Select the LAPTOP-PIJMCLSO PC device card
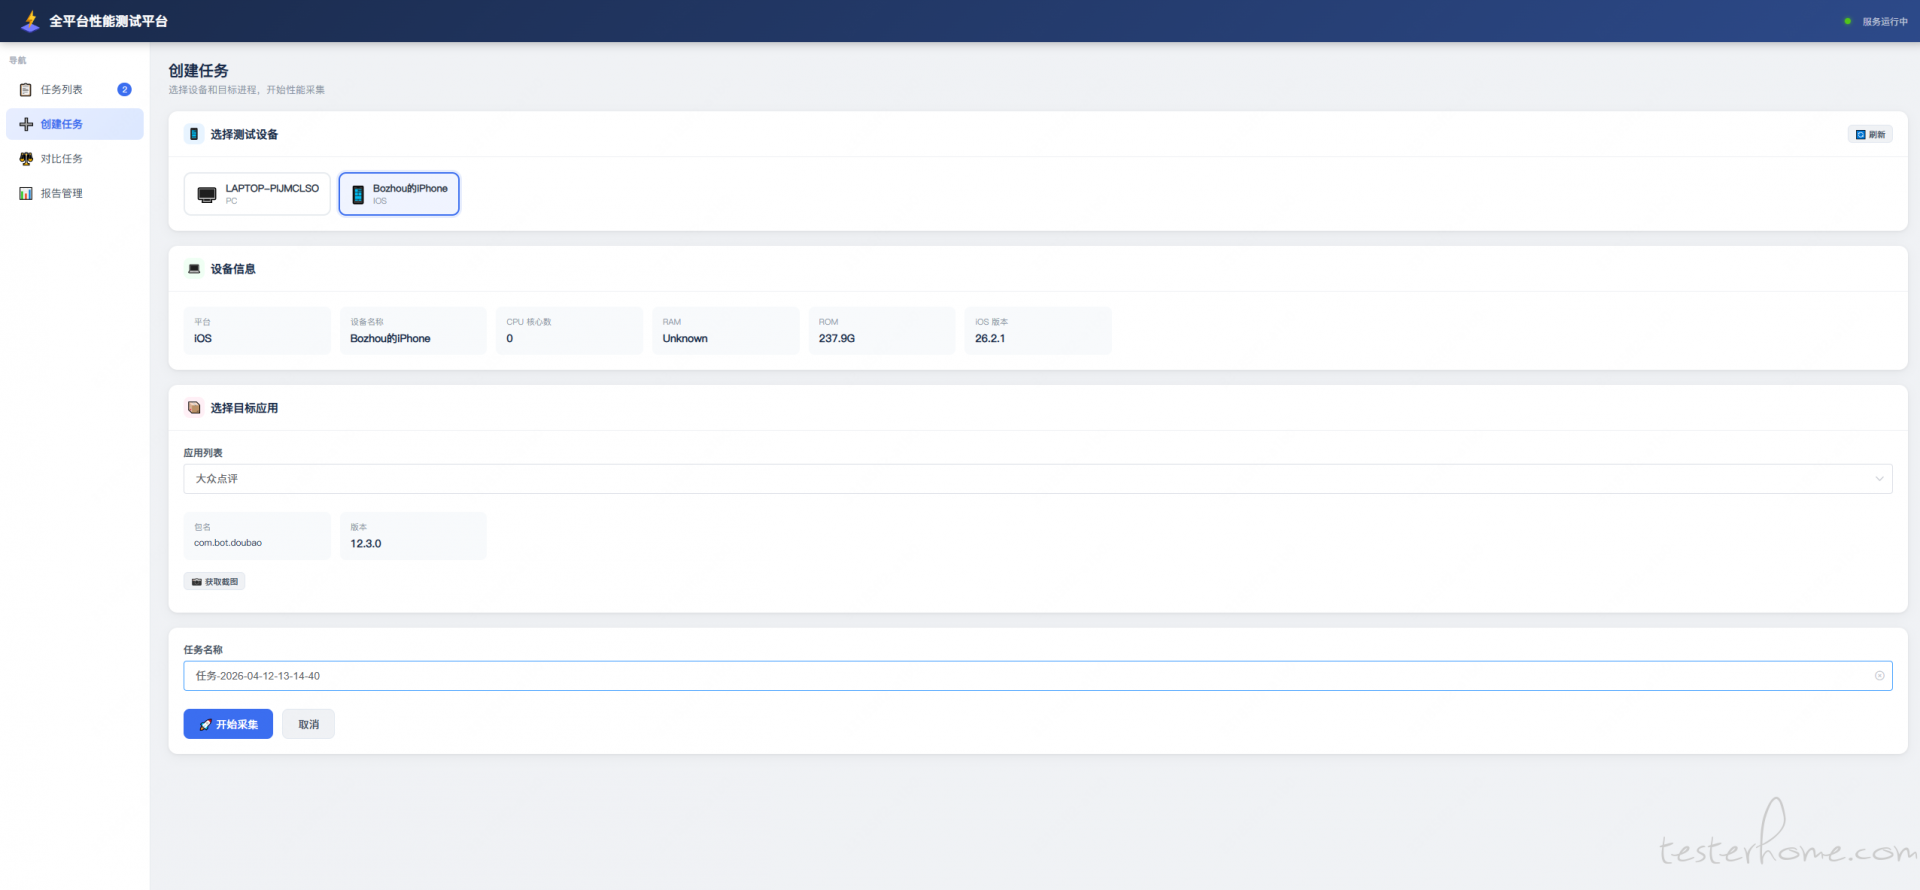 (x=257, y=194)
